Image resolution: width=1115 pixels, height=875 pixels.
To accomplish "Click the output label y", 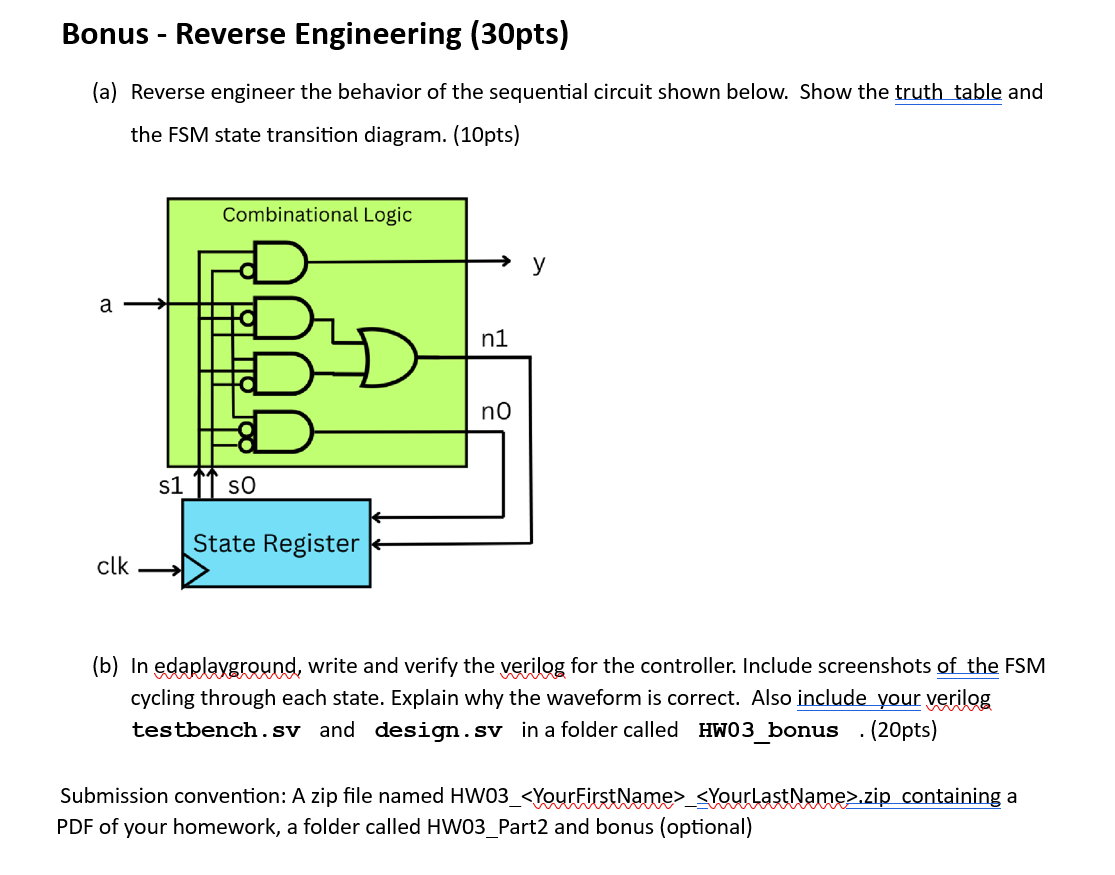I will 537,263.
